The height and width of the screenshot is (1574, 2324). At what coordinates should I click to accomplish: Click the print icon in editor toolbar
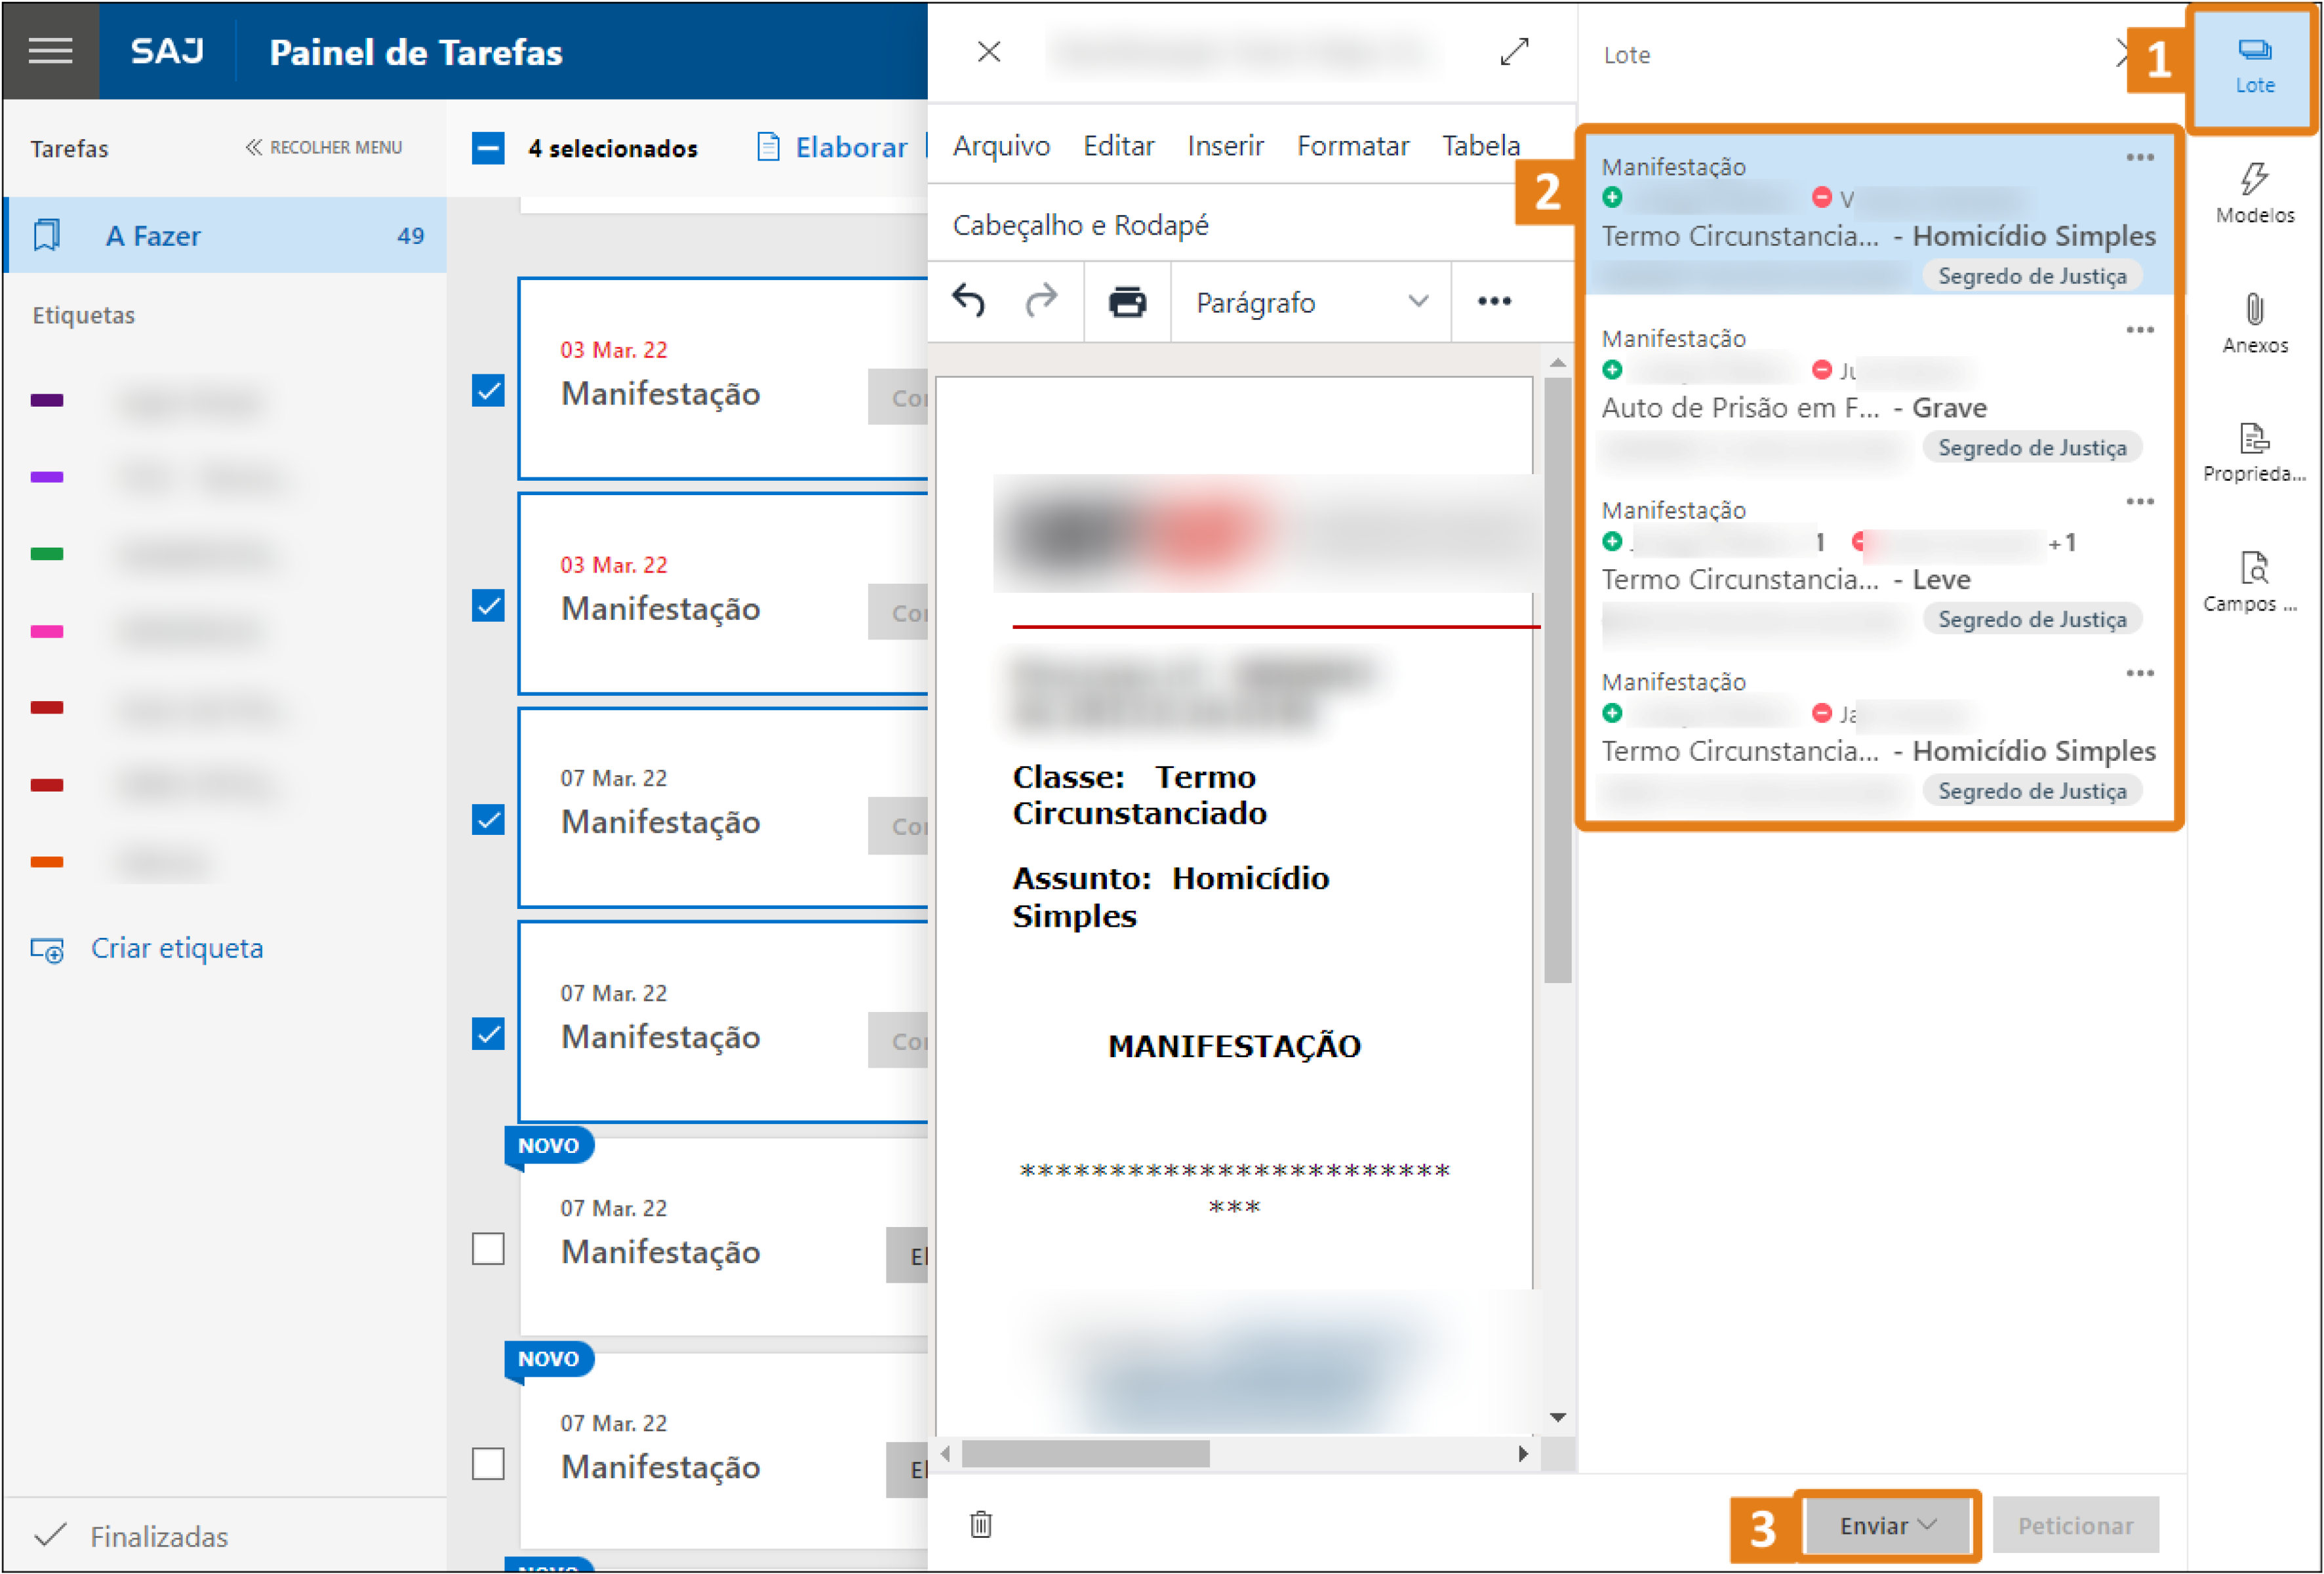(x=1127, y=301)
